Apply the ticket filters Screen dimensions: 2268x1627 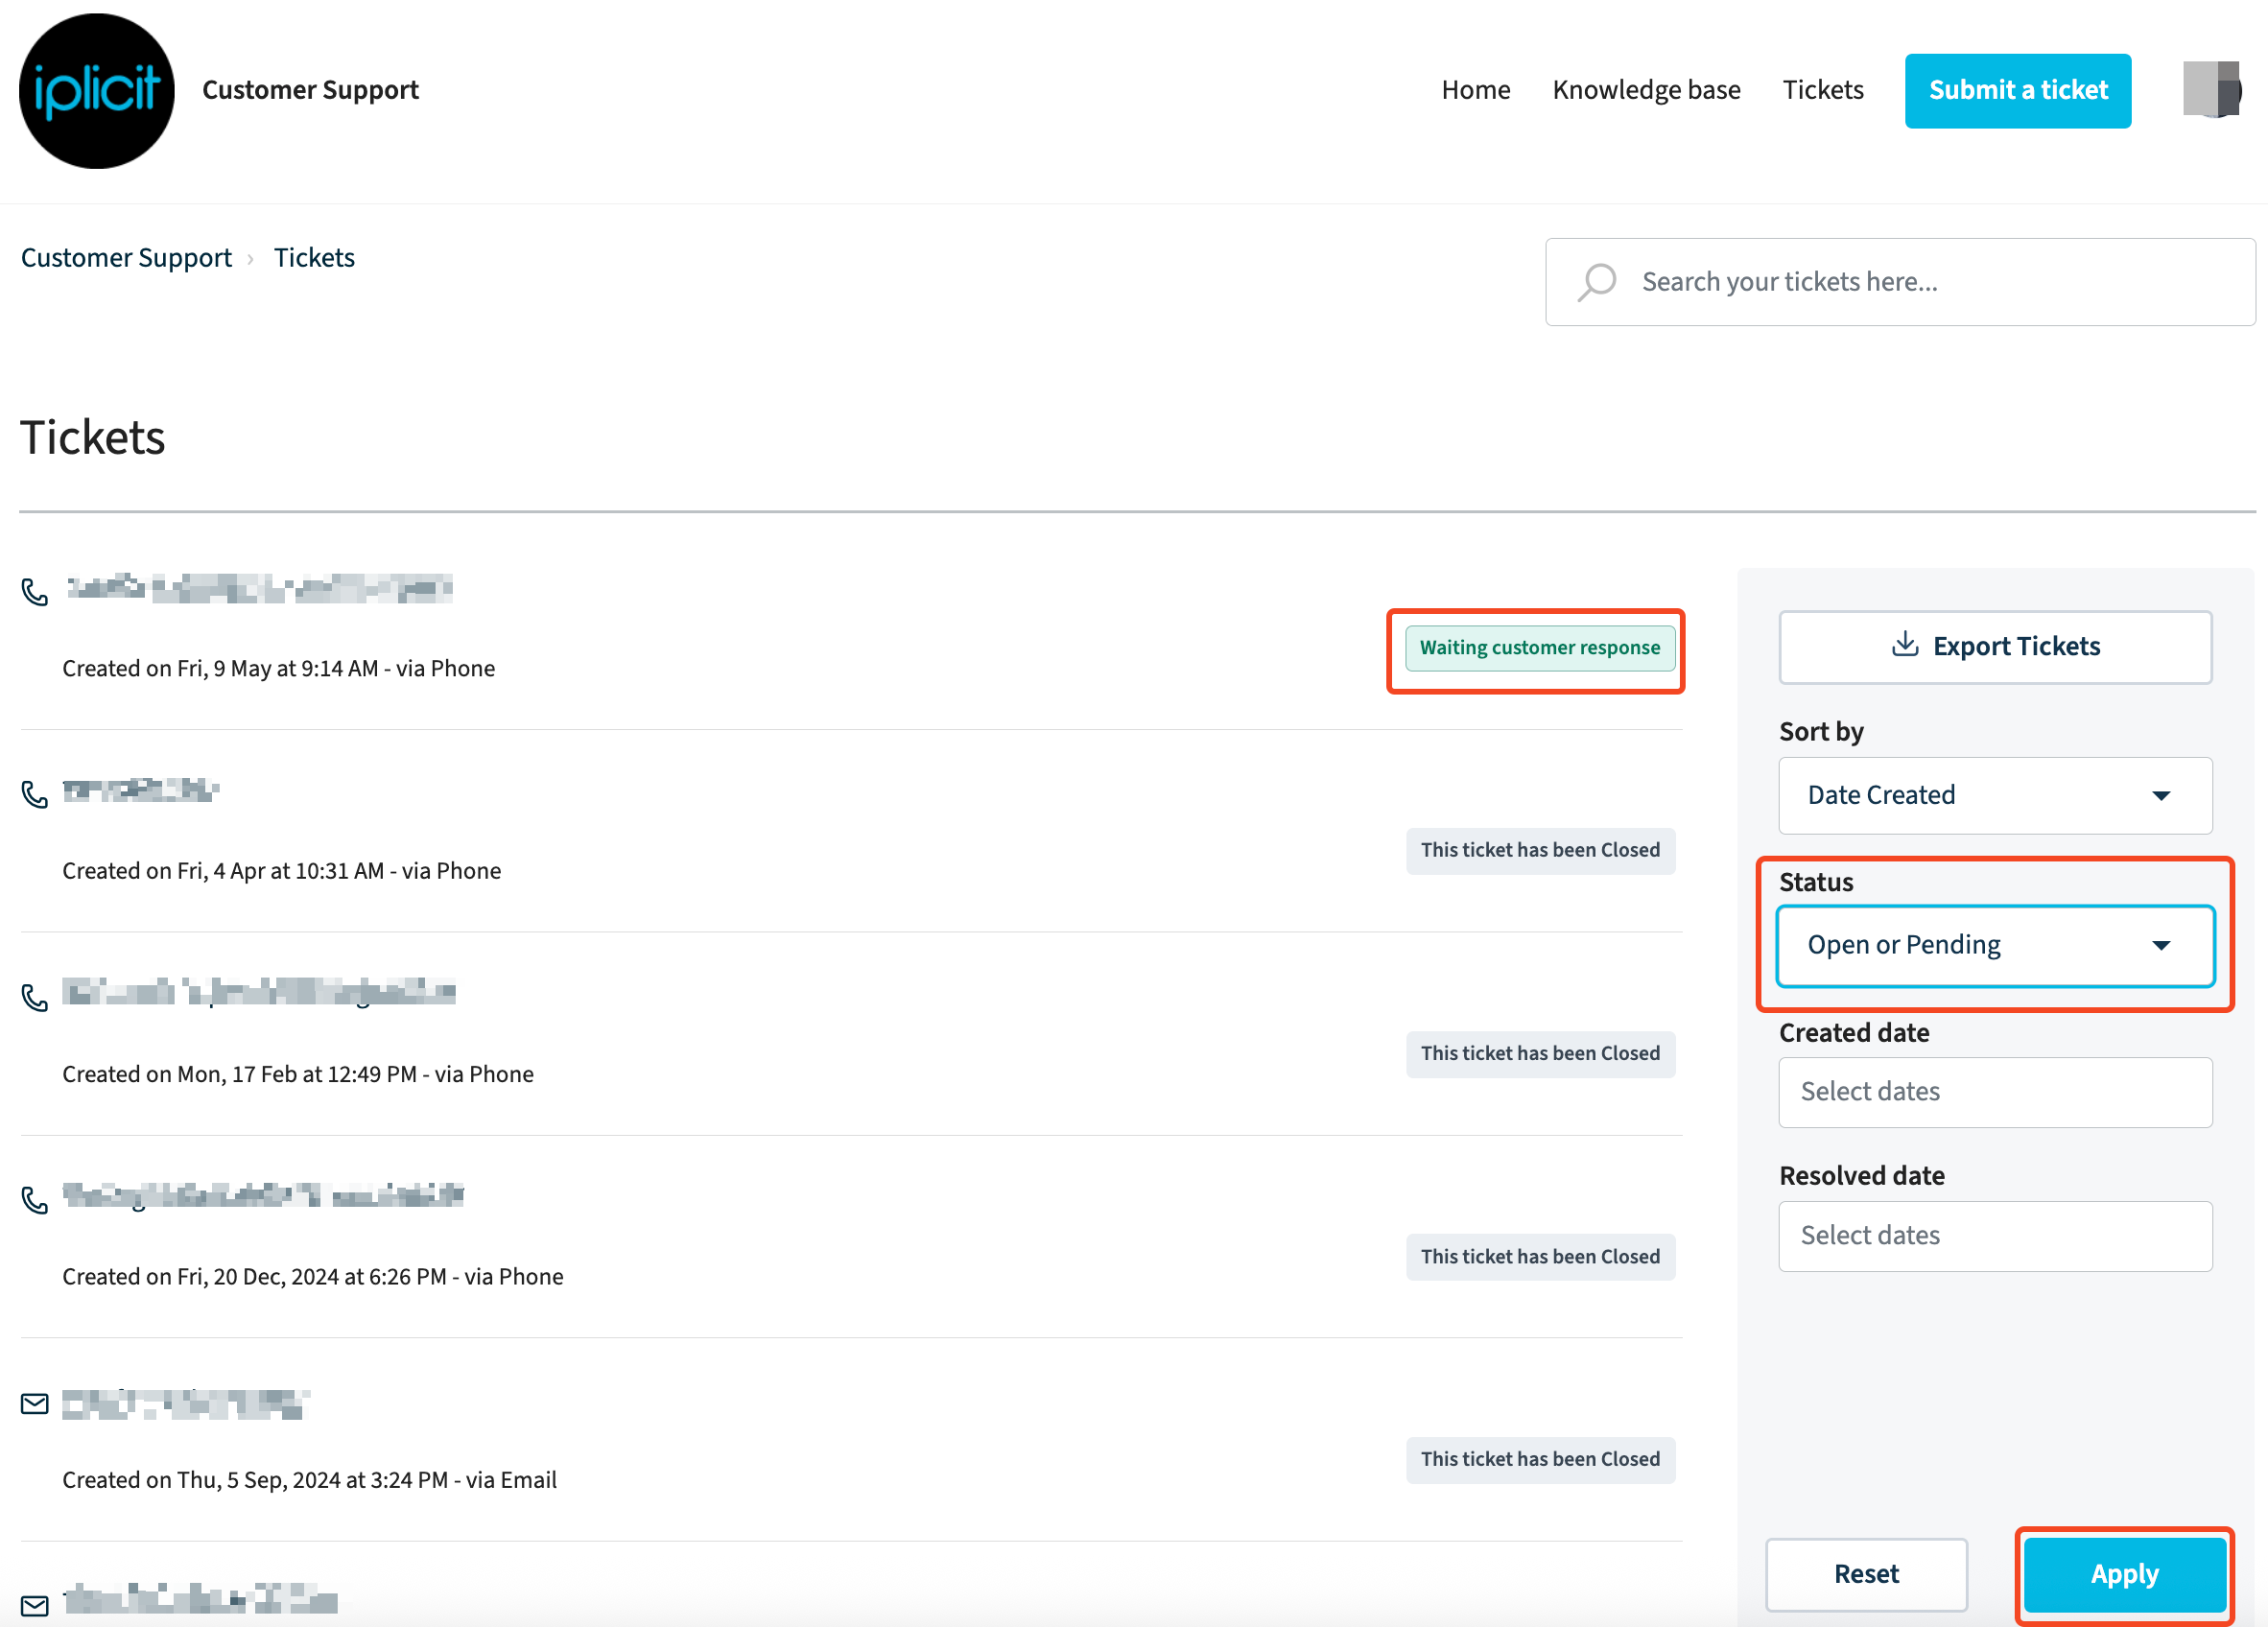click(2124, 1574)
